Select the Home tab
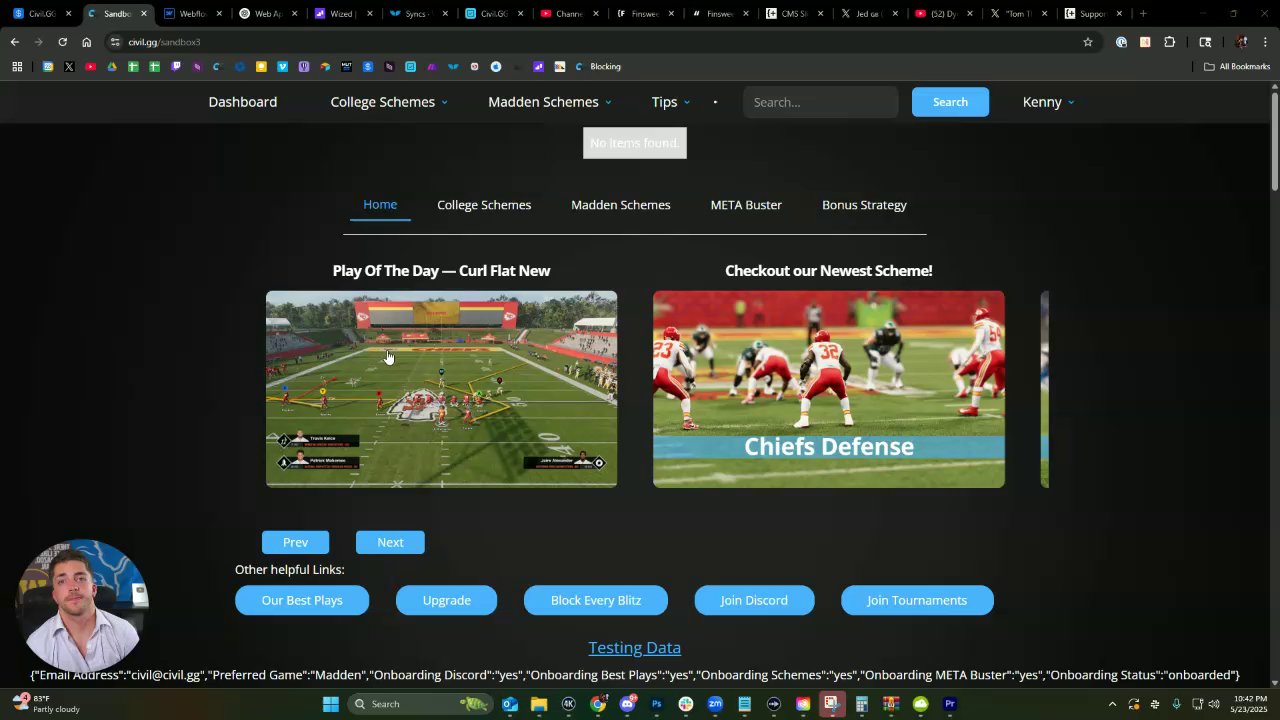Viewport: 1280px width, 720px height. pyautogui.click(x=380, y=204)
